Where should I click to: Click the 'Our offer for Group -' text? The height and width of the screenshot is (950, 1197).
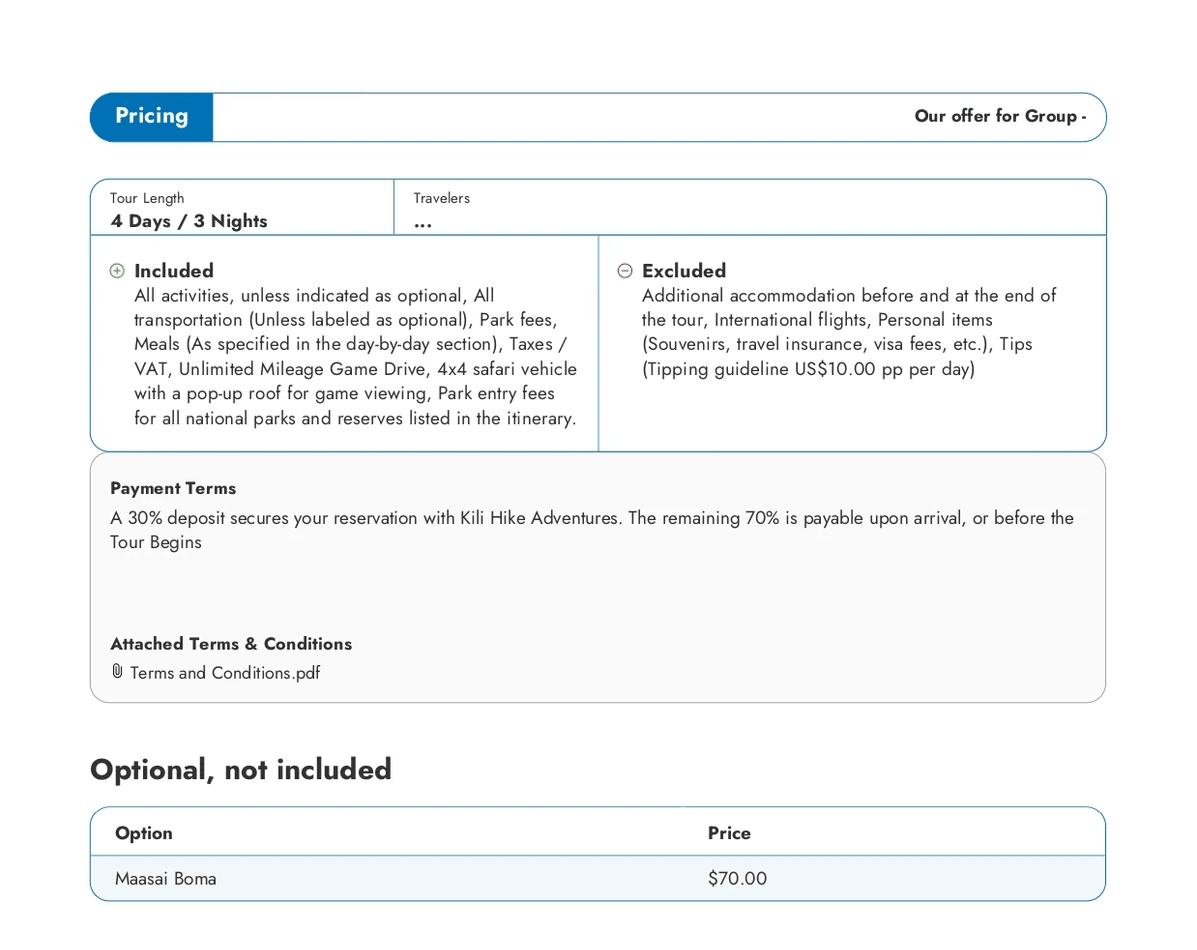coord(999,116)
